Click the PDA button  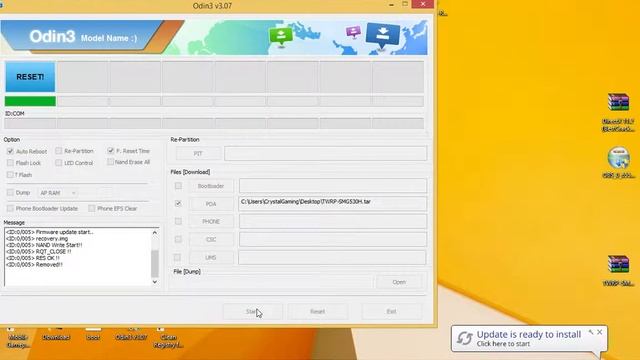(x=211, y=204)
